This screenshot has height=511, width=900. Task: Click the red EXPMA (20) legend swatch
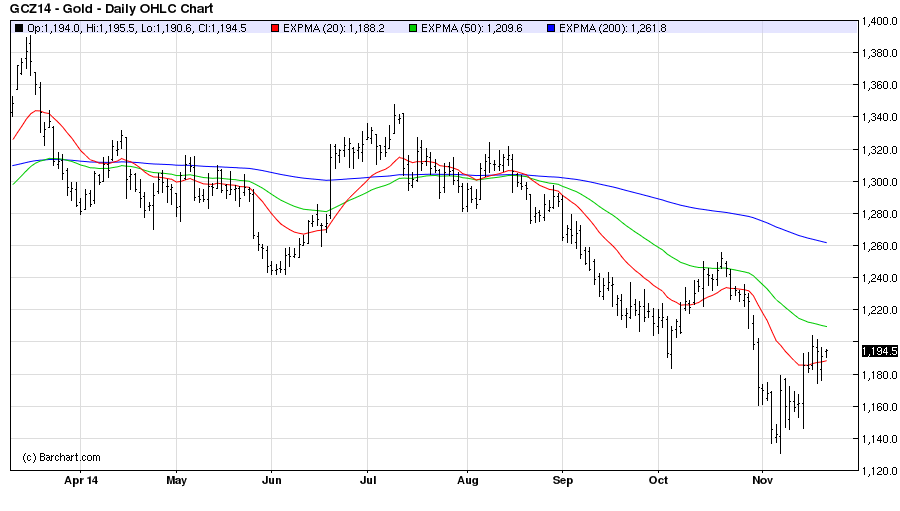[x=275, y=28]
